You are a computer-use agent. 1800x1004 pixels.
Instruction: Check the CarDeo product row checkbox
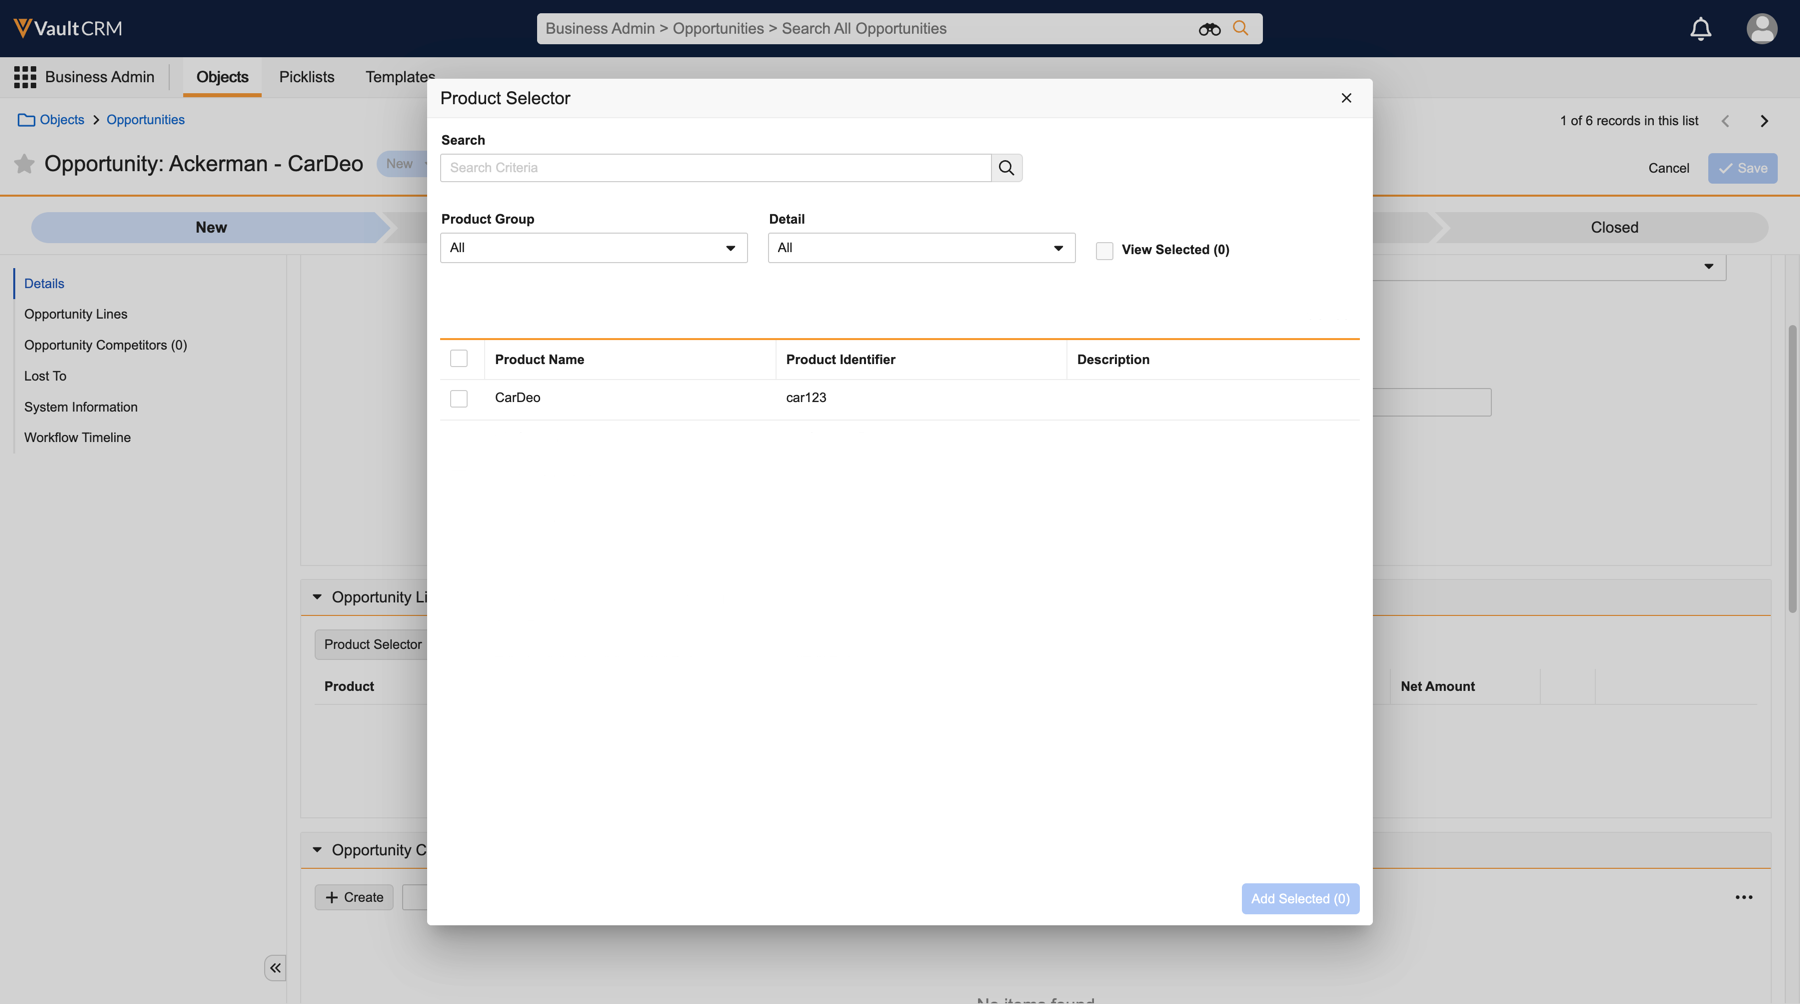click(459, 399)
